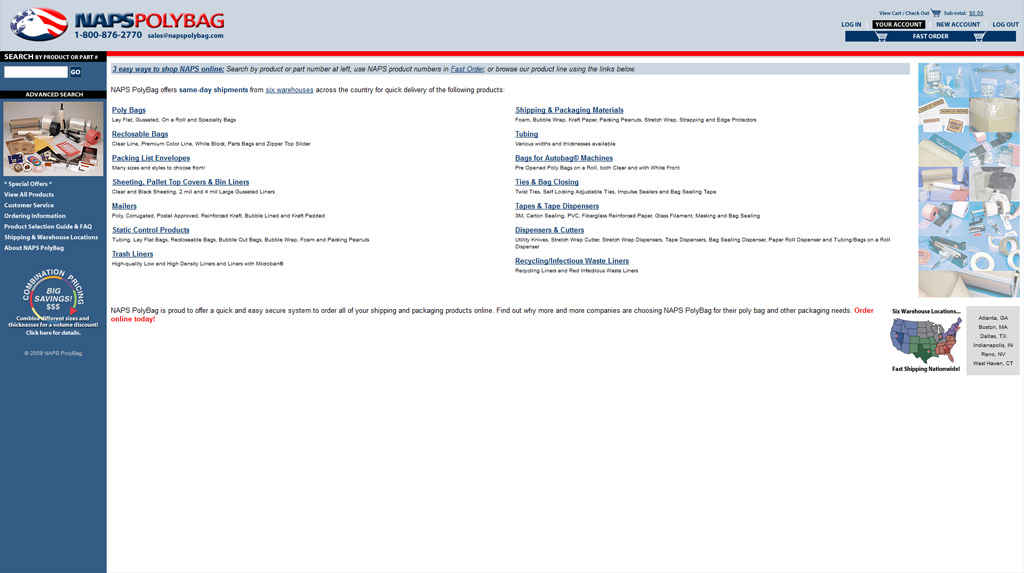The image size is (1024, 573).
Task: Click 'Click here for details' under pricing badge
Action: coord(54,333)
